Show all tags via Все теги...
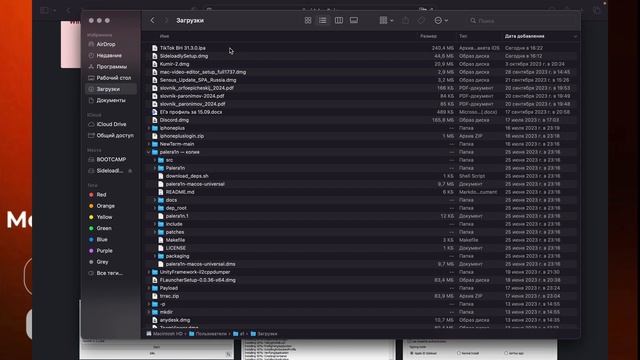The width and height of the screenshot is (640, 360). click(x=109, y=273)
